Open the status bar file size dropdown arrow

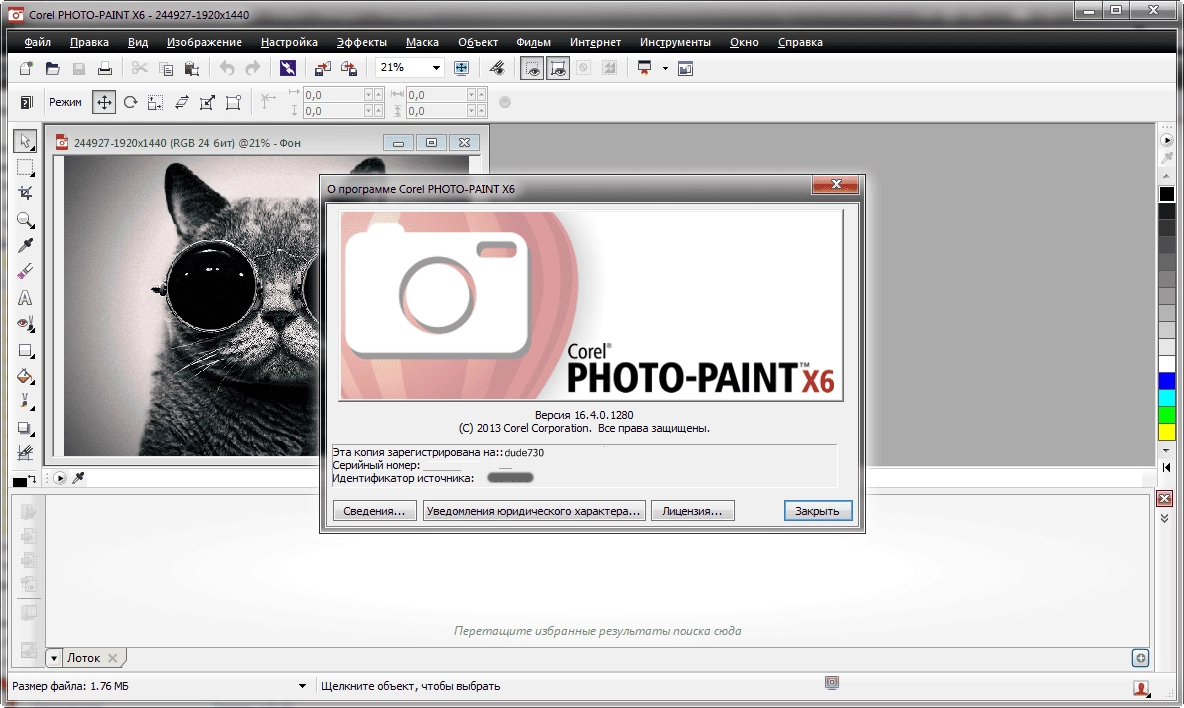[x=302, y=686]
